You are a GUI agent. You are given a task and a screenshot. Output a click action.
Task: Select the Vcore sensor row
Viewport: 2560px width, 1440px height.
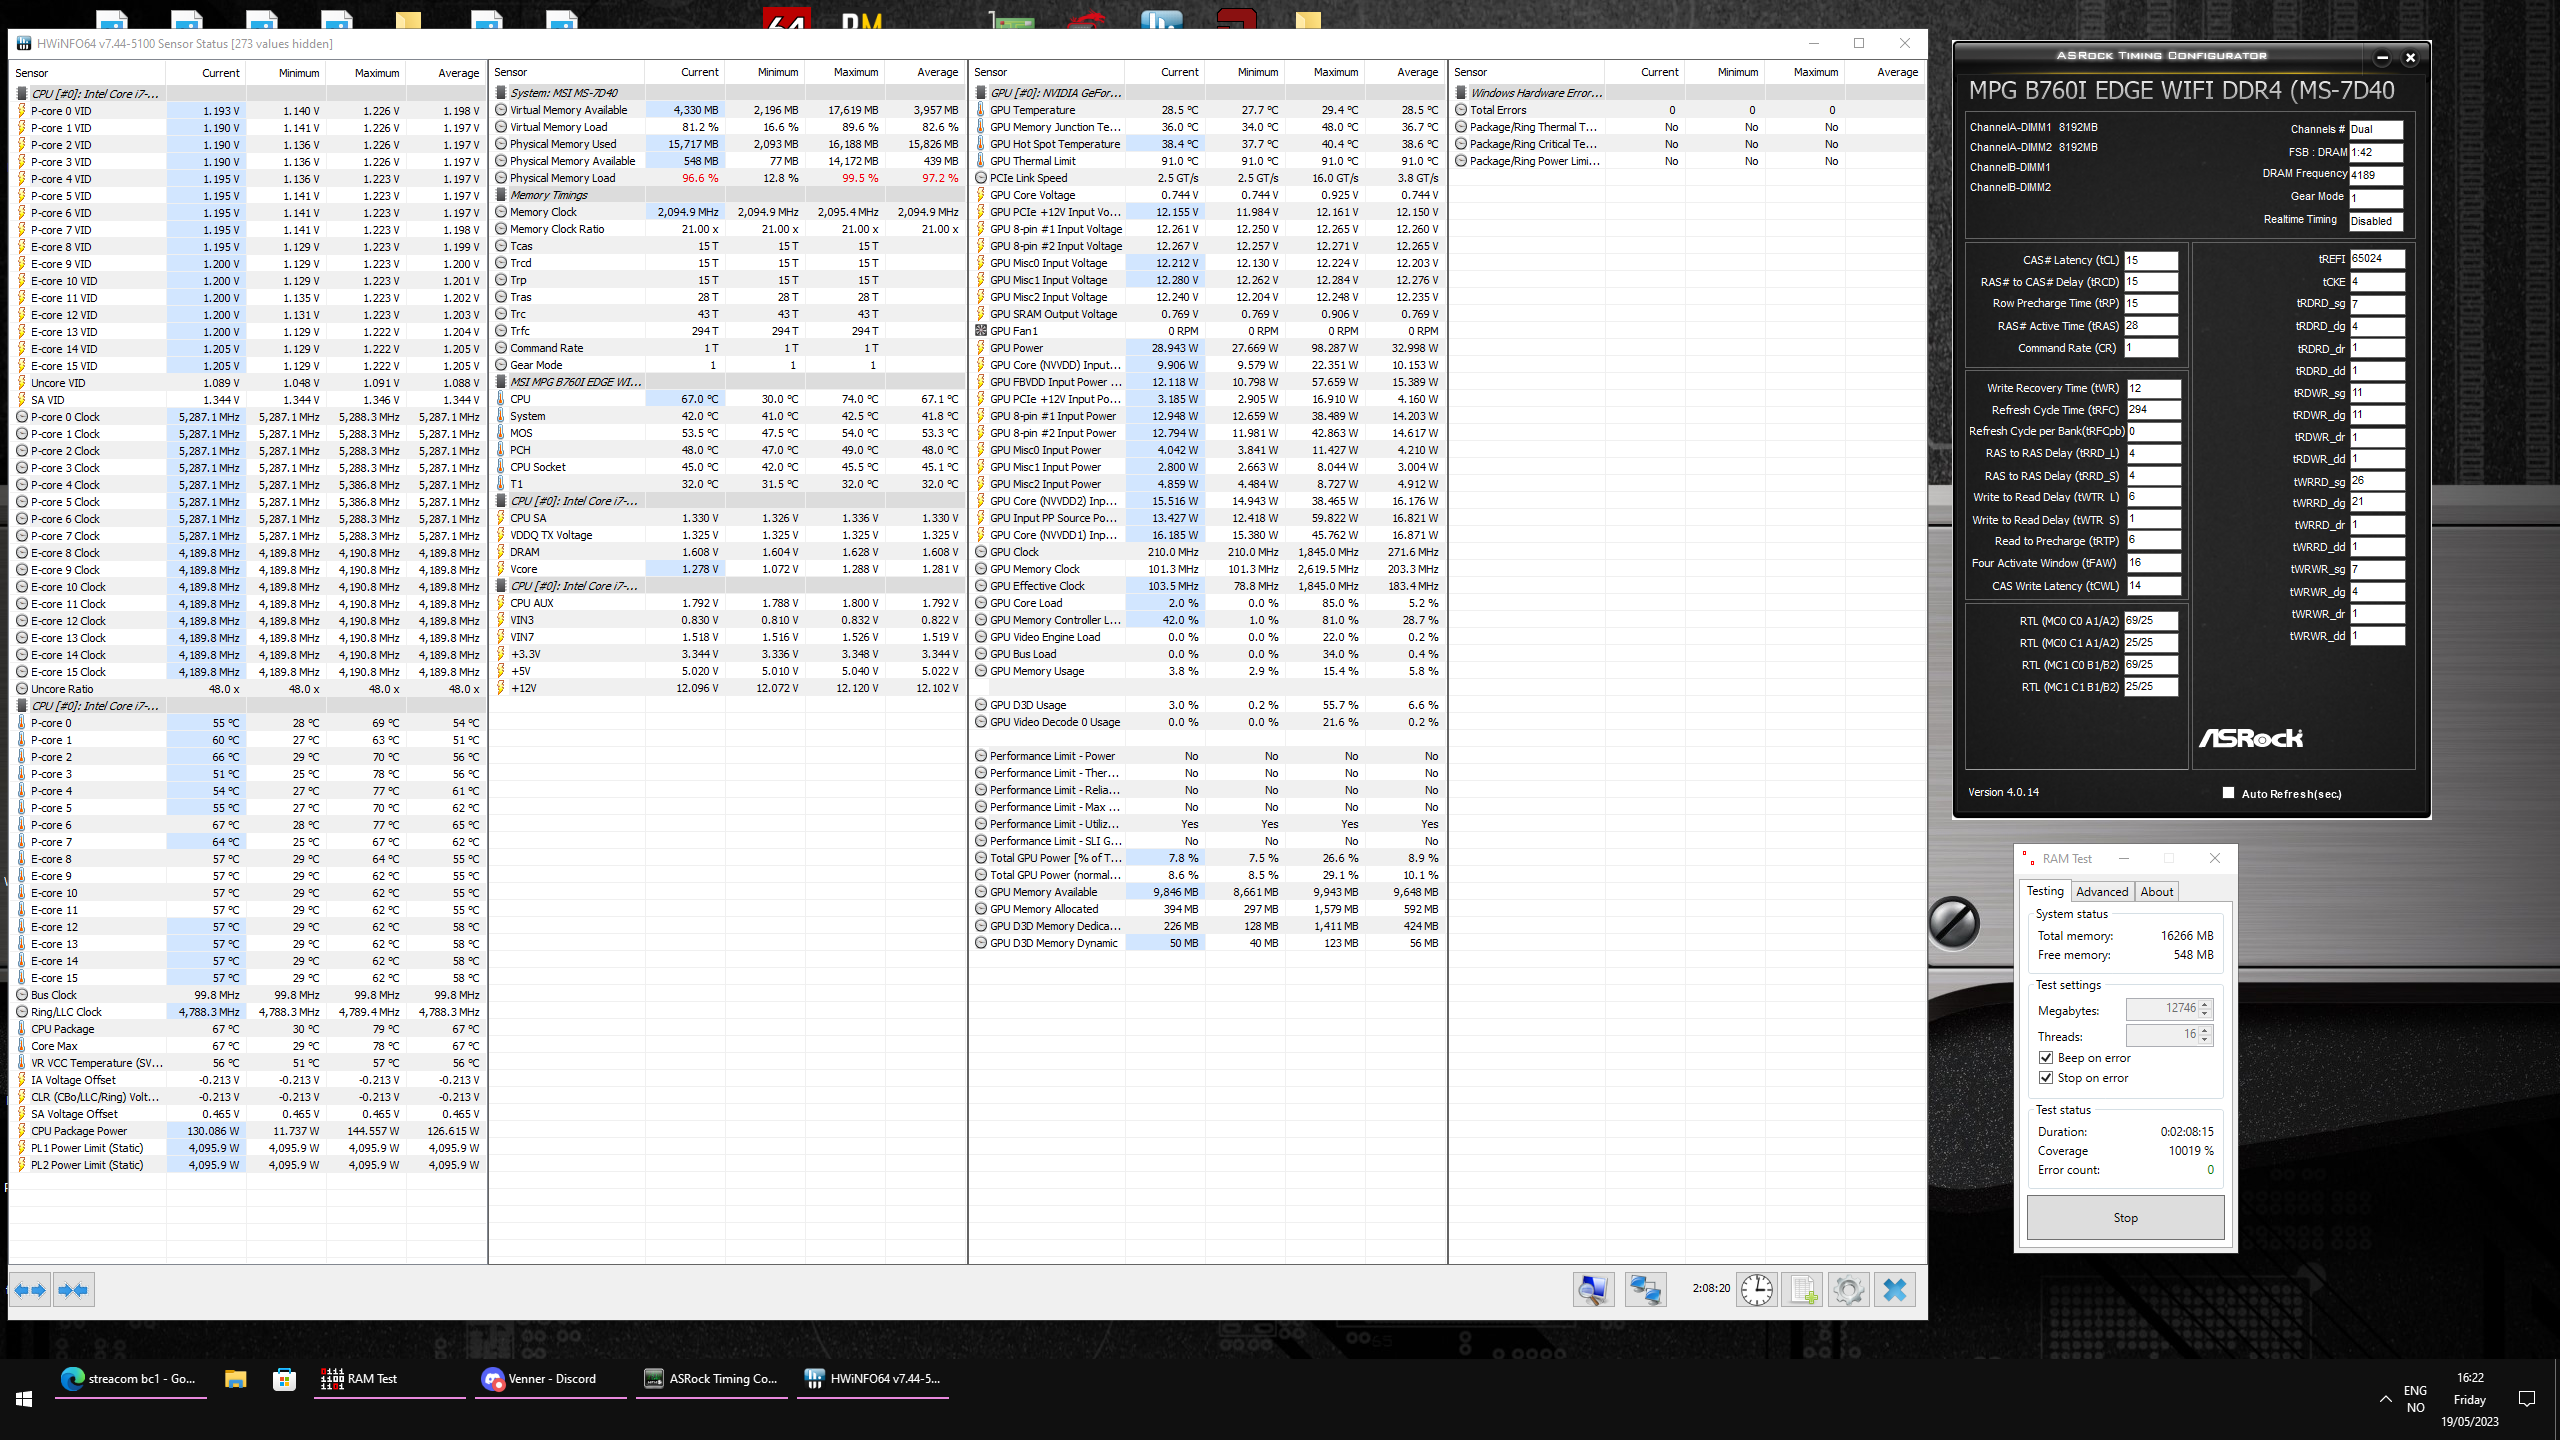tap(727, 569)
